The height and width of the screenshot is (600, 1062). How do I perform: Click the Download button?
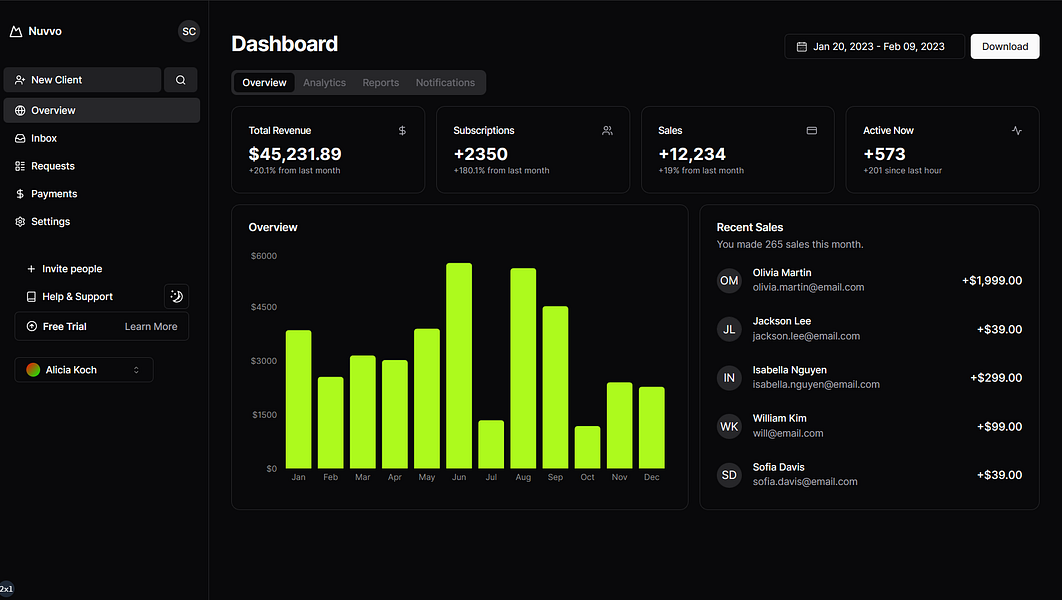click(1004, 47)
